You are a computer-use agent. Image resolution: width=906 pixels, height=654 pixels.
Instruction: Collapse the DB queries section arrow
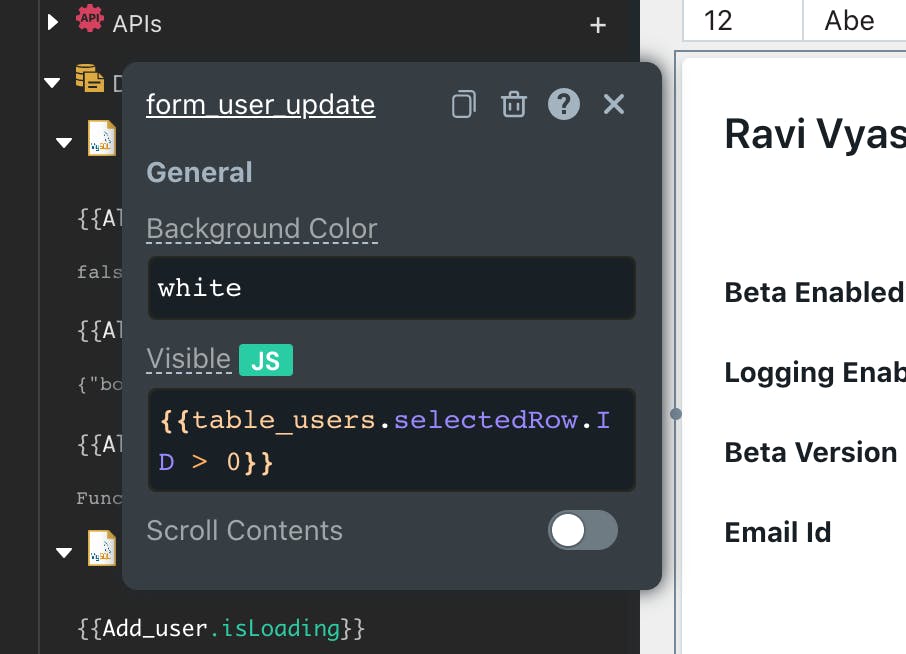53,82
